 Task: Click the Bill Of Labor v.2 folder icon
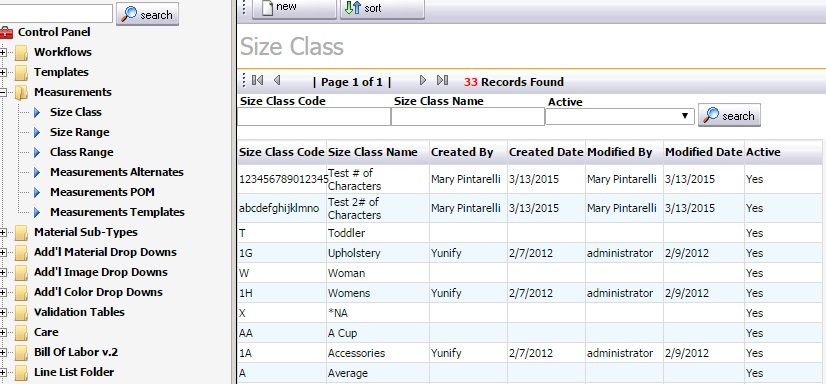pos(22,353)
